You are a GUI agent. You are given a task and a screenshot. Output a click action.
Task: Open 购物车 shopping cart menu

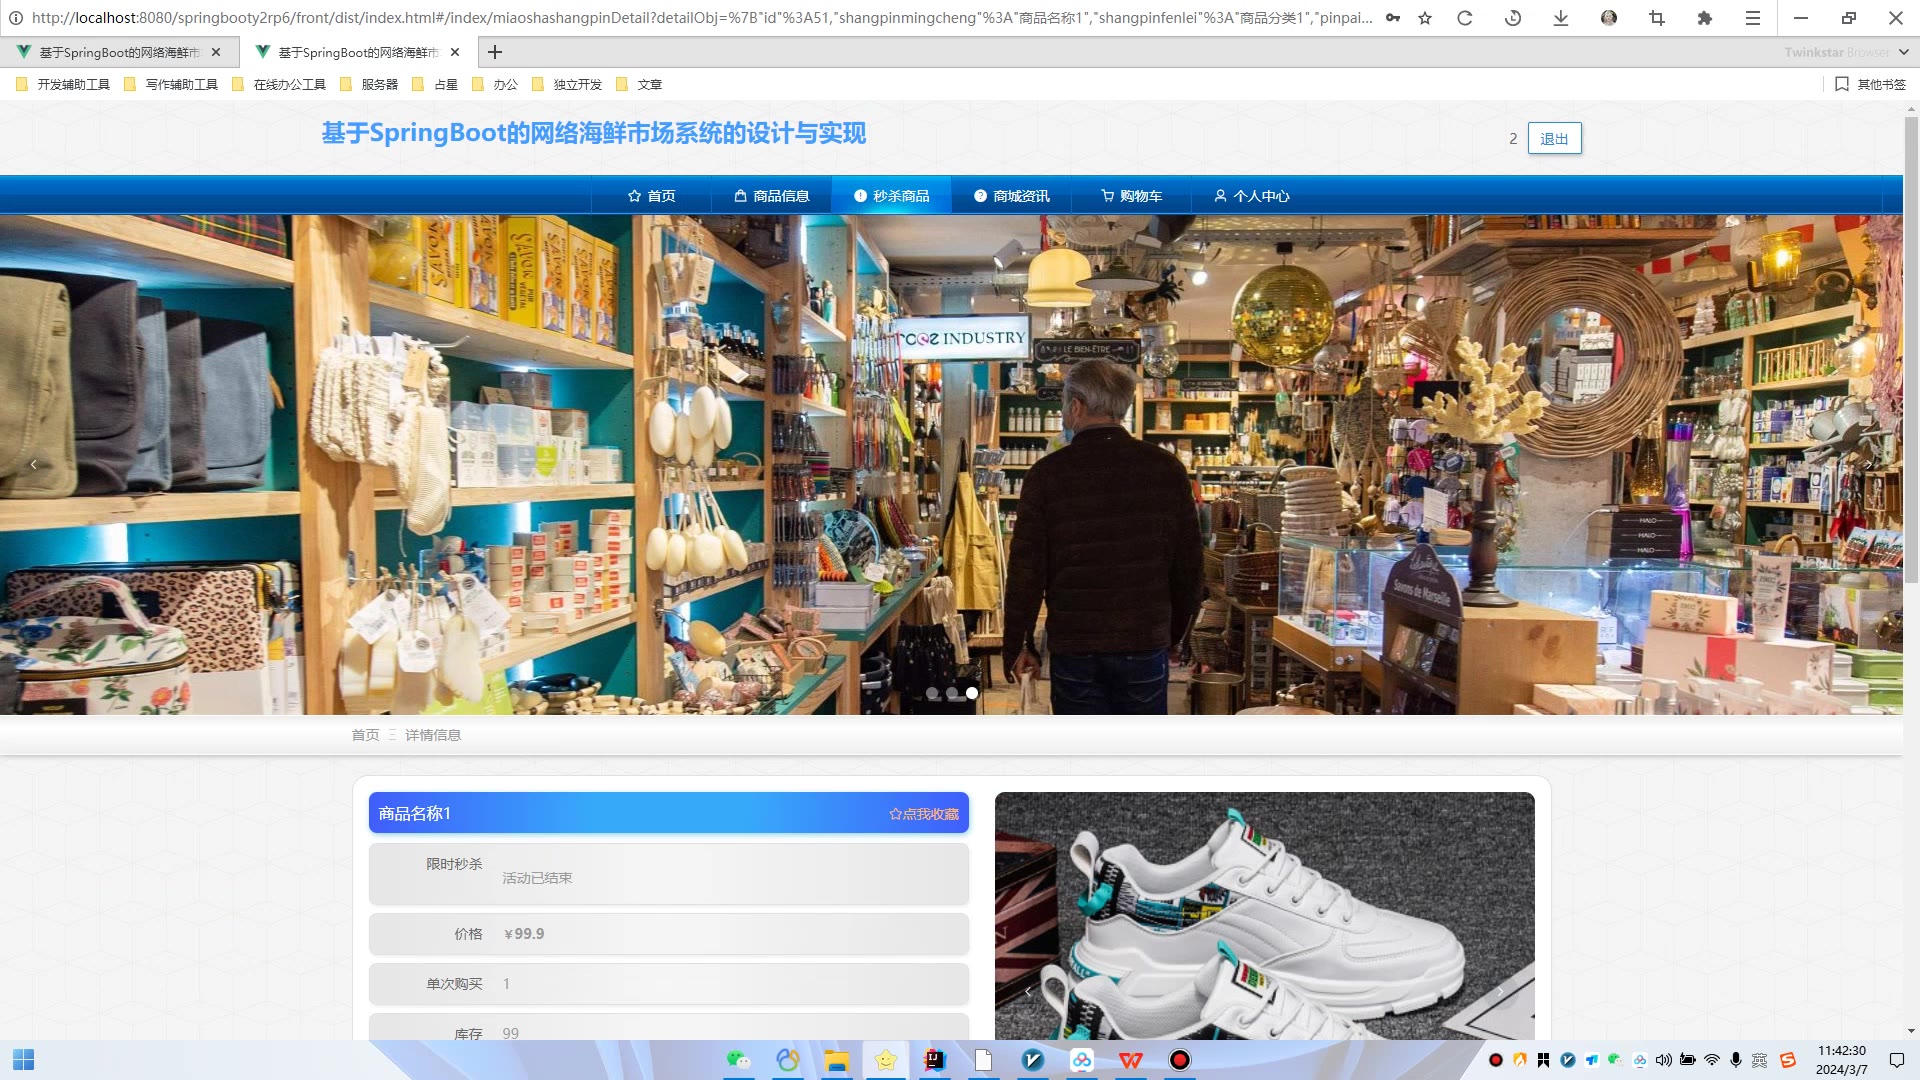(1131, 196)
